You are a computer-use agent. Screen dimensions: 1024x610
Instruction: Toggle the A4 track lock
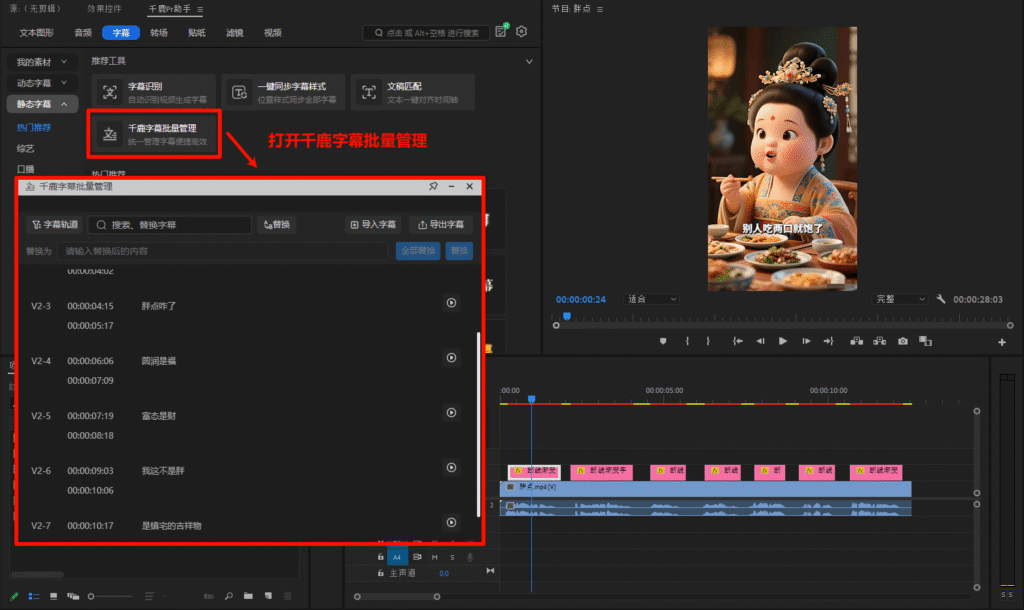[380, 557]
